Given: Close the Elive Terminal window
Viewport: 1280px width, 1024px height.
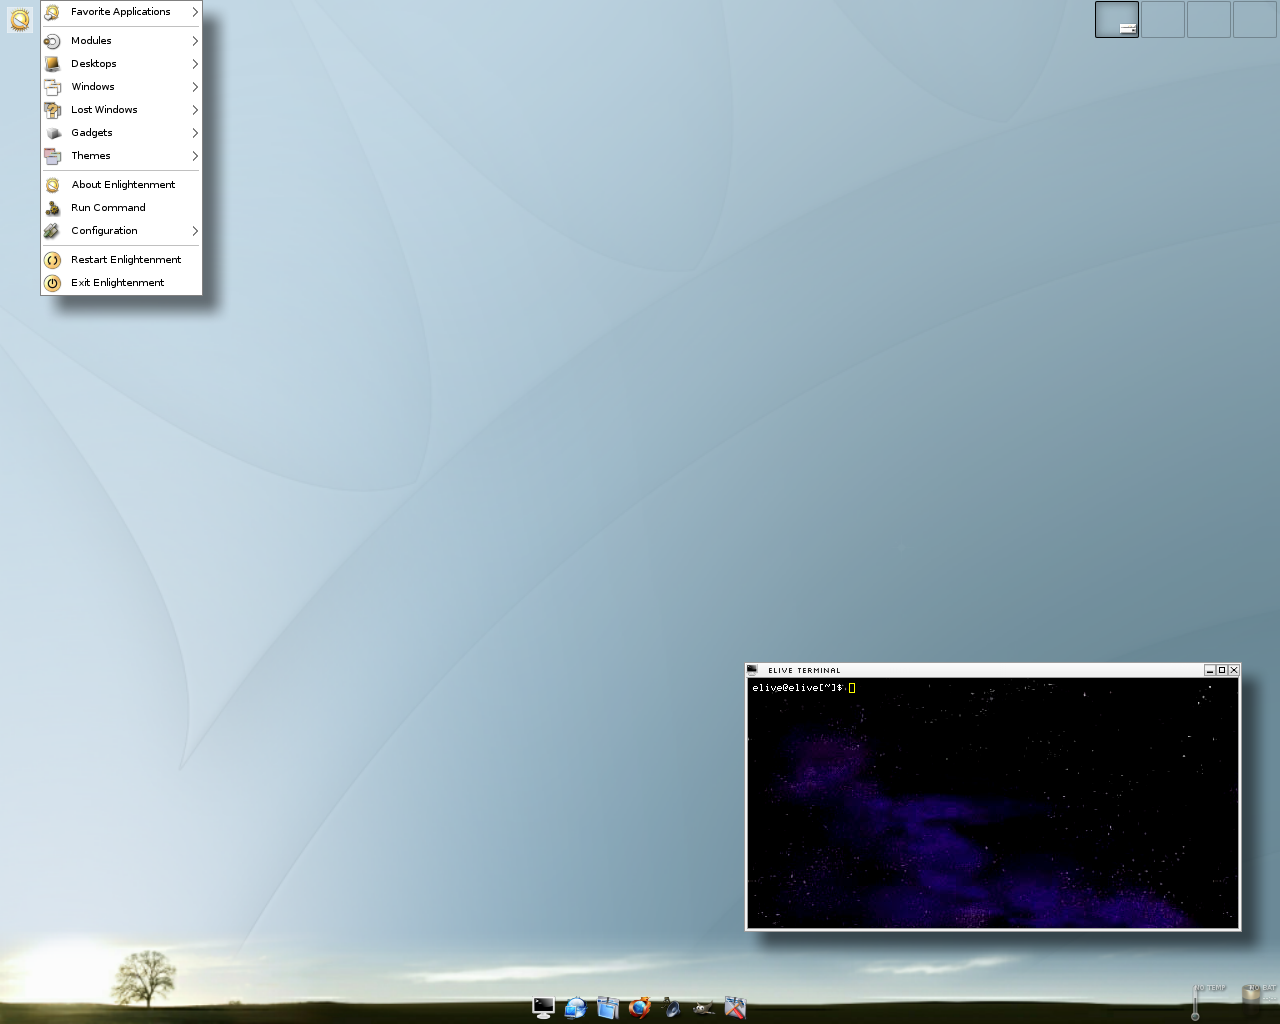Looking at the screenshot, I should [1233, 670].
